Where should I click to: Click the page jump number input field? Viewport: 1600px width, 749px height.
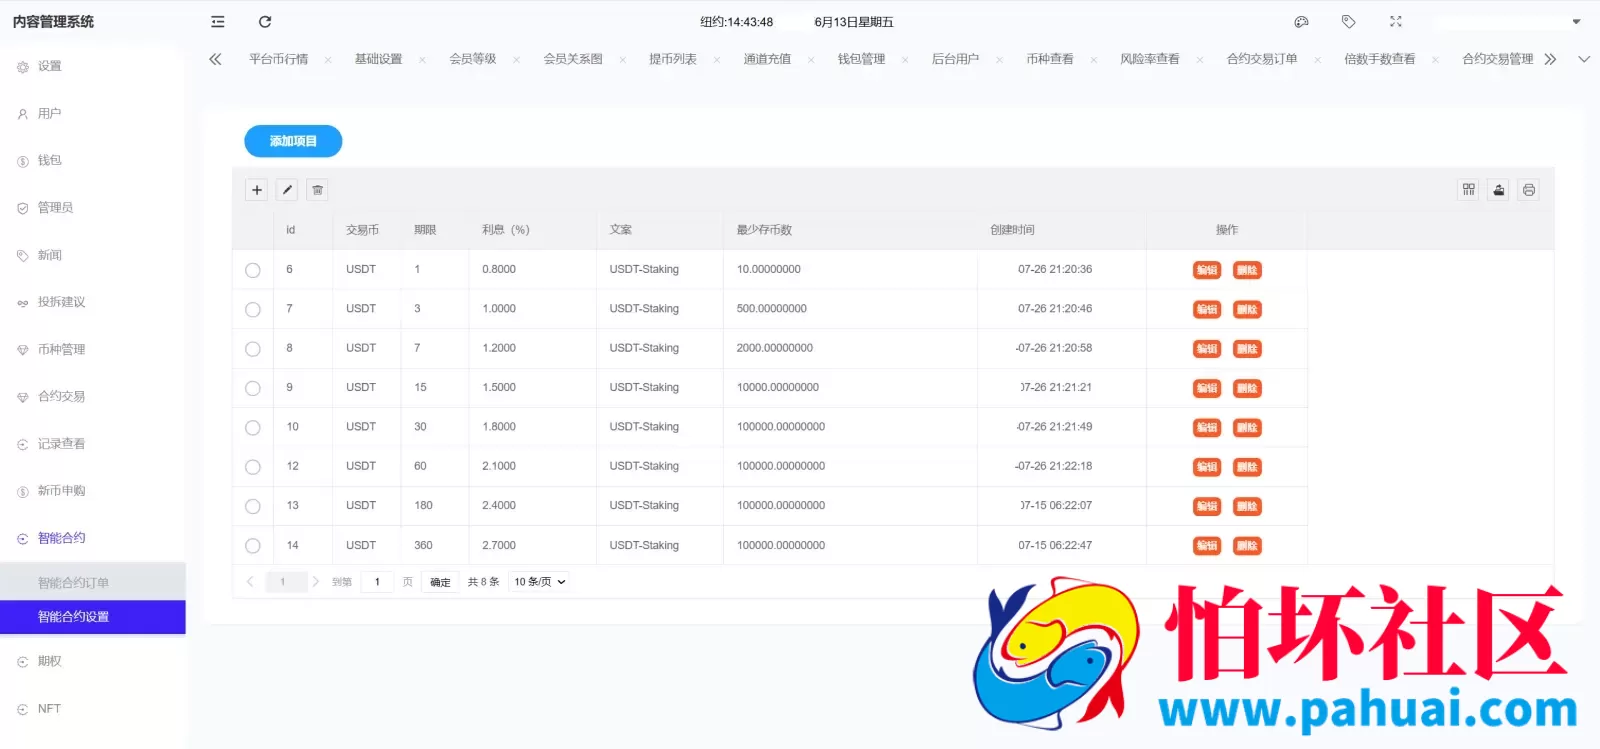pyautogui.click(x=377, y=582)
